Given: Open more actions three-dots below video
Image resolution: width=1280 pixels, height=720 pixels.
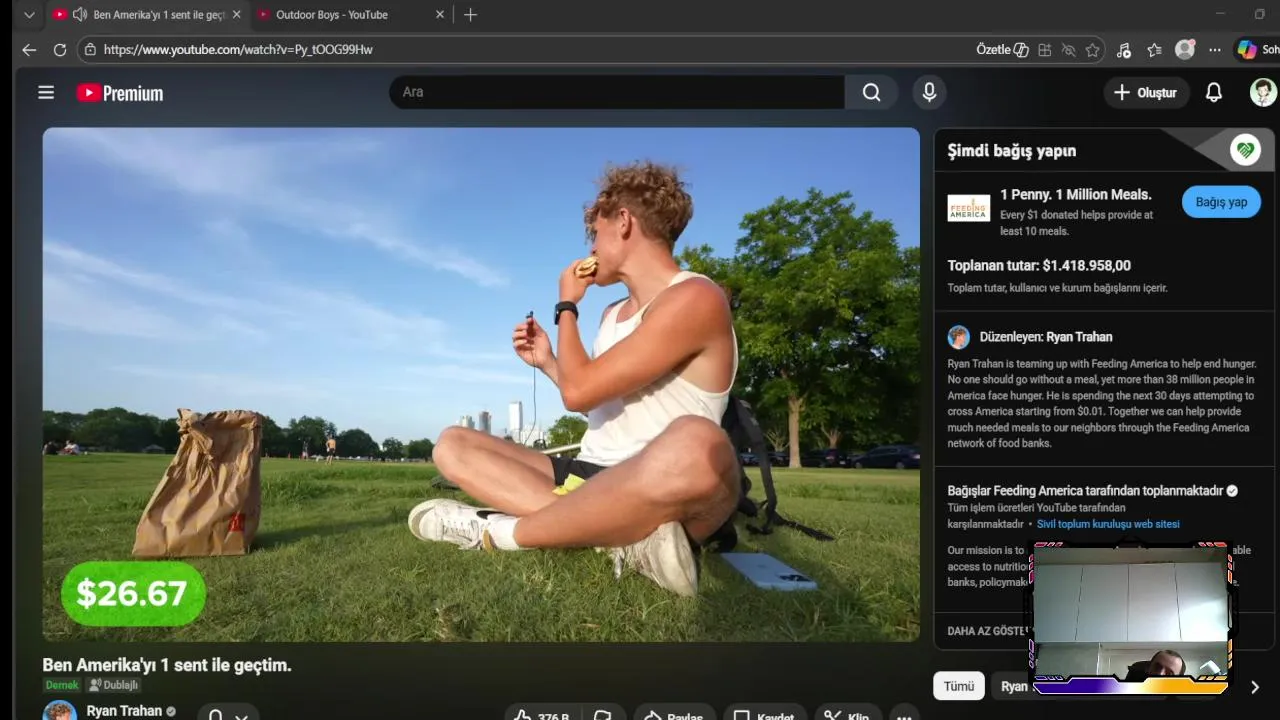Looking at the screenshot, I should [x=904, y=716].
